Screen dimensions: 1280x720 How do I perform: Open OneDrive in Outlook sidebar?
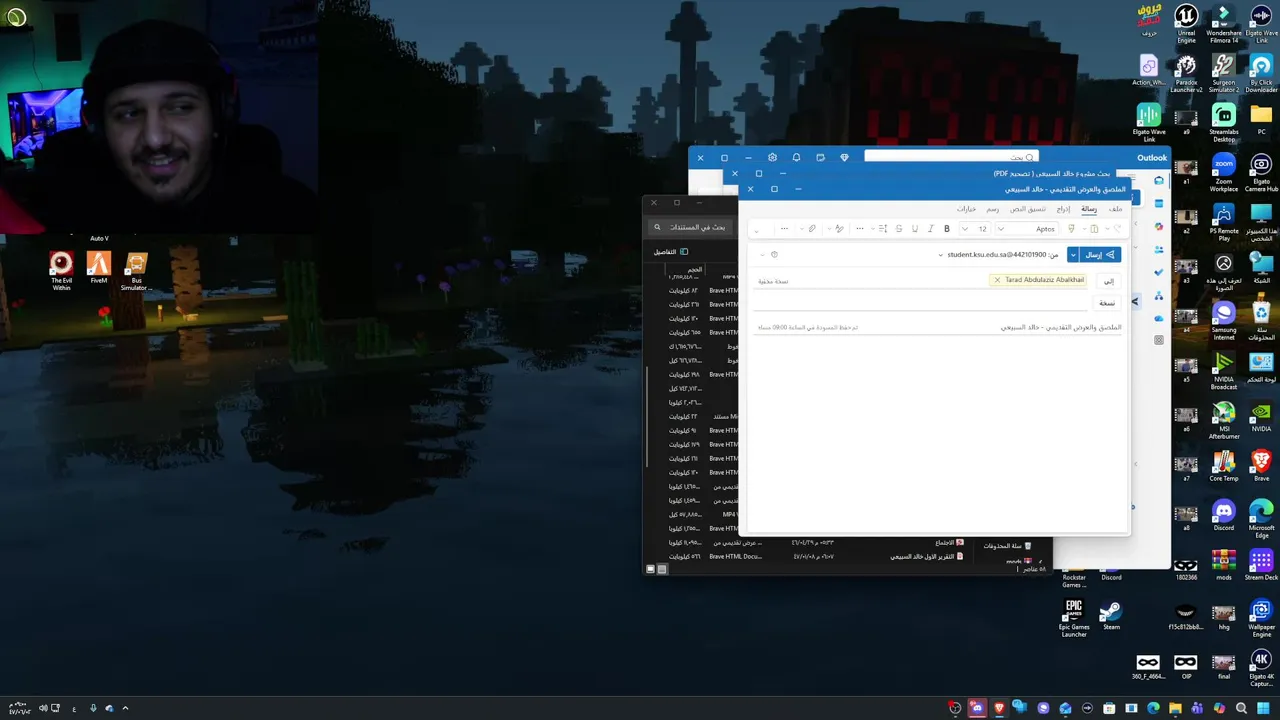coord(1159,318)
